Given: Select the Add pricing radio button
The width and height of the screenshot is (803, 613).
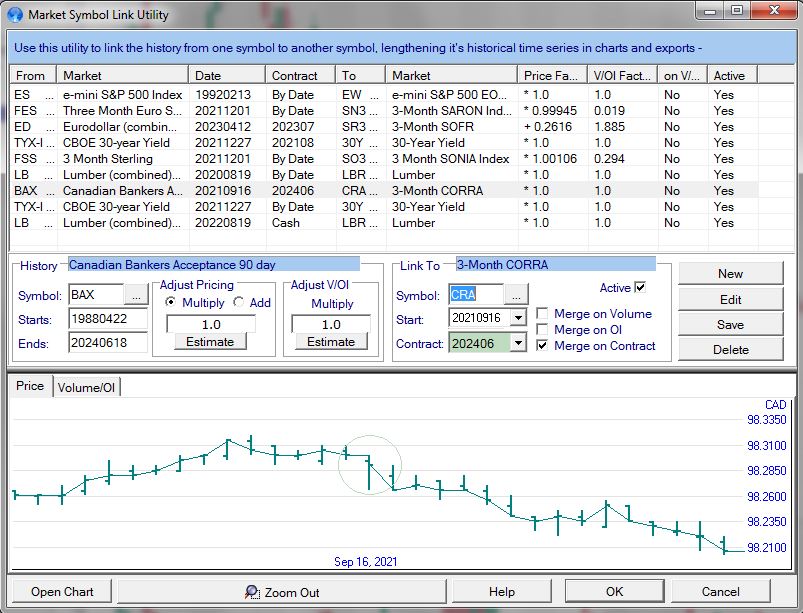Looking at the screenshot, I should tap(239, 303).
